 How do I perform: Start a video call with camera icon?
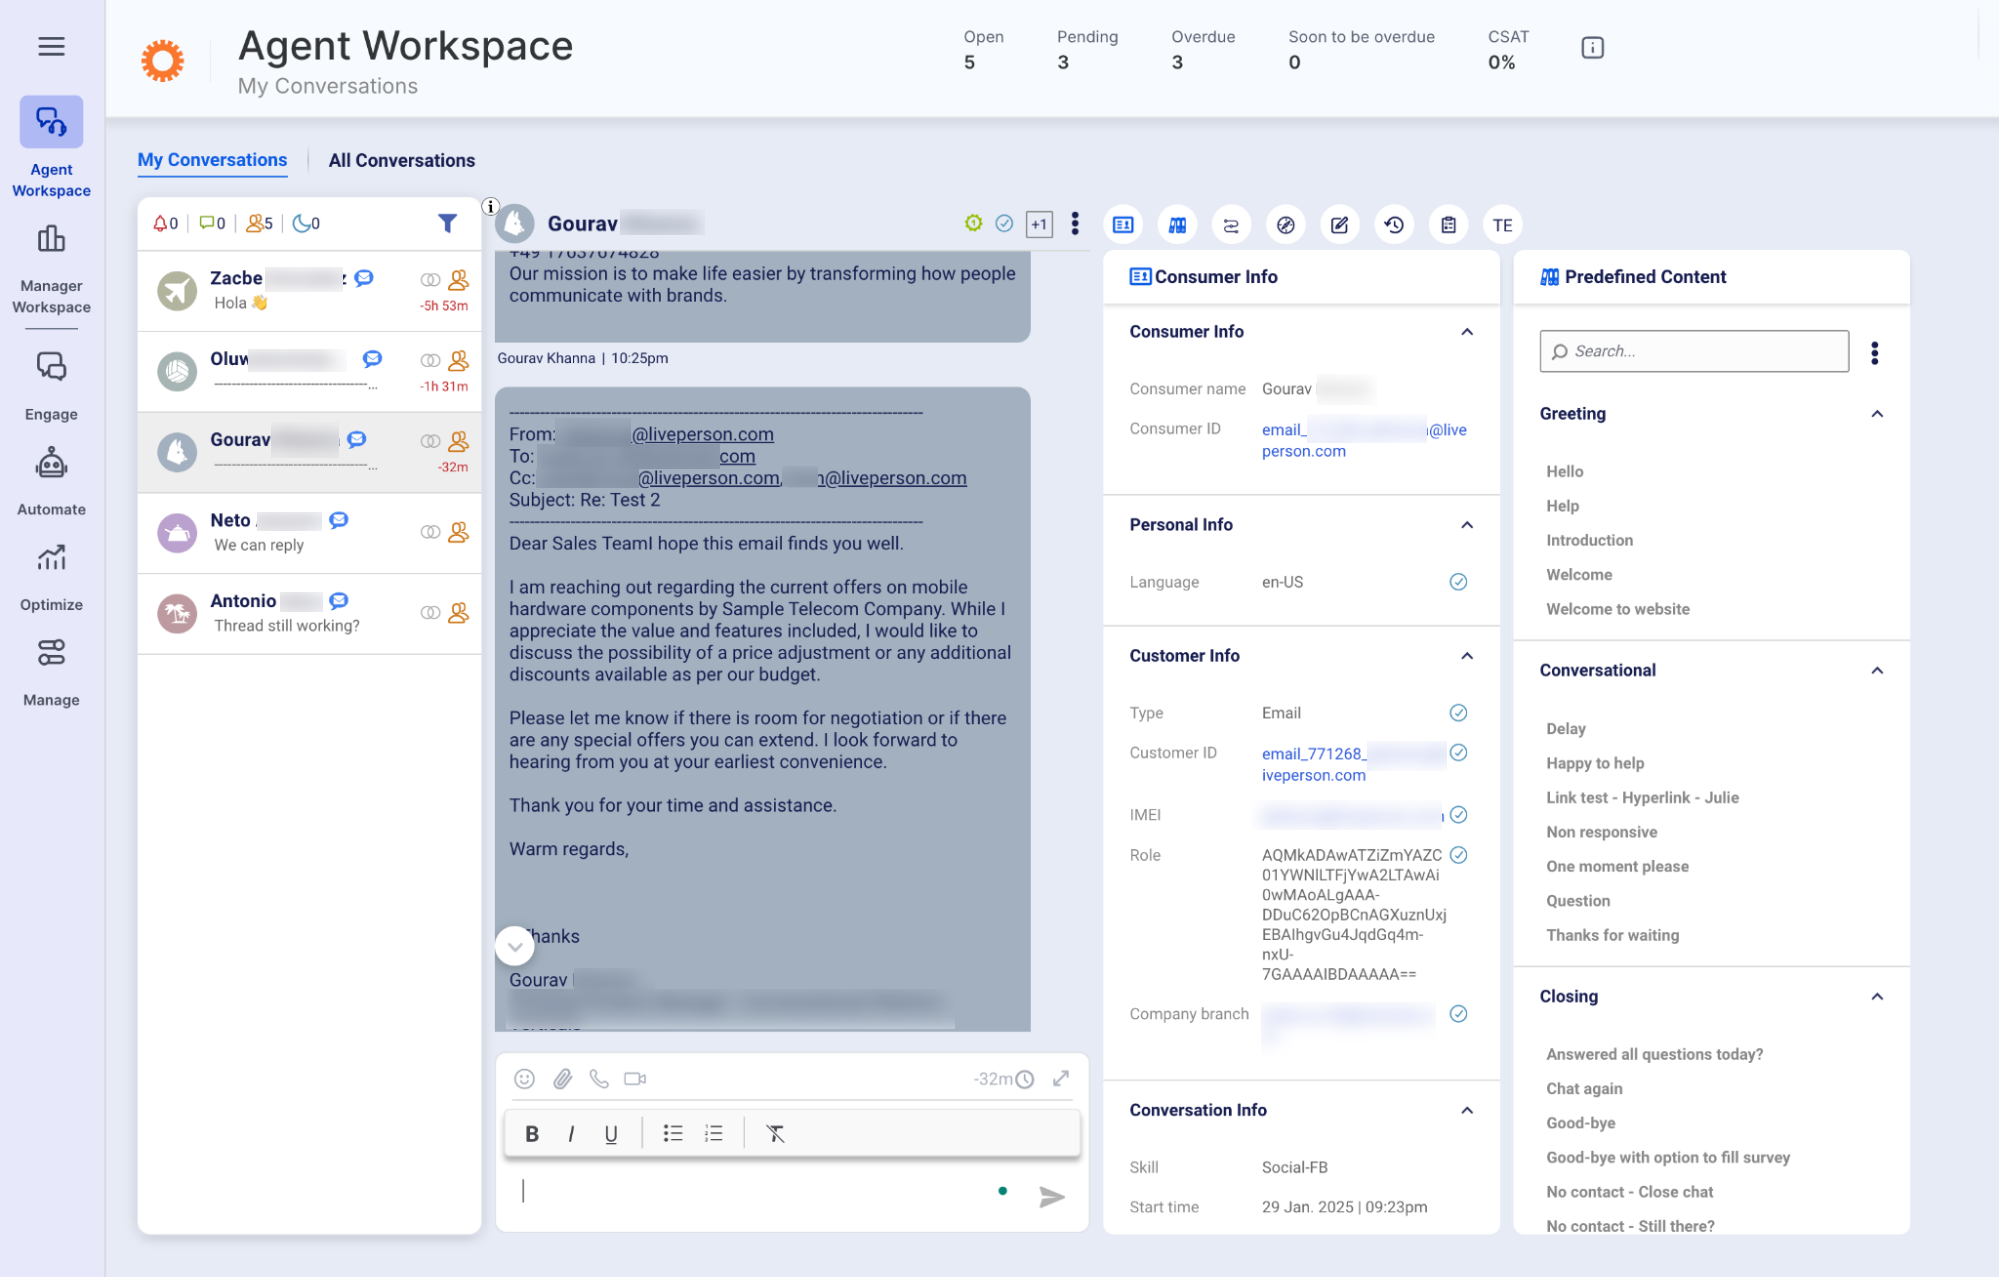pos(635,1078)
